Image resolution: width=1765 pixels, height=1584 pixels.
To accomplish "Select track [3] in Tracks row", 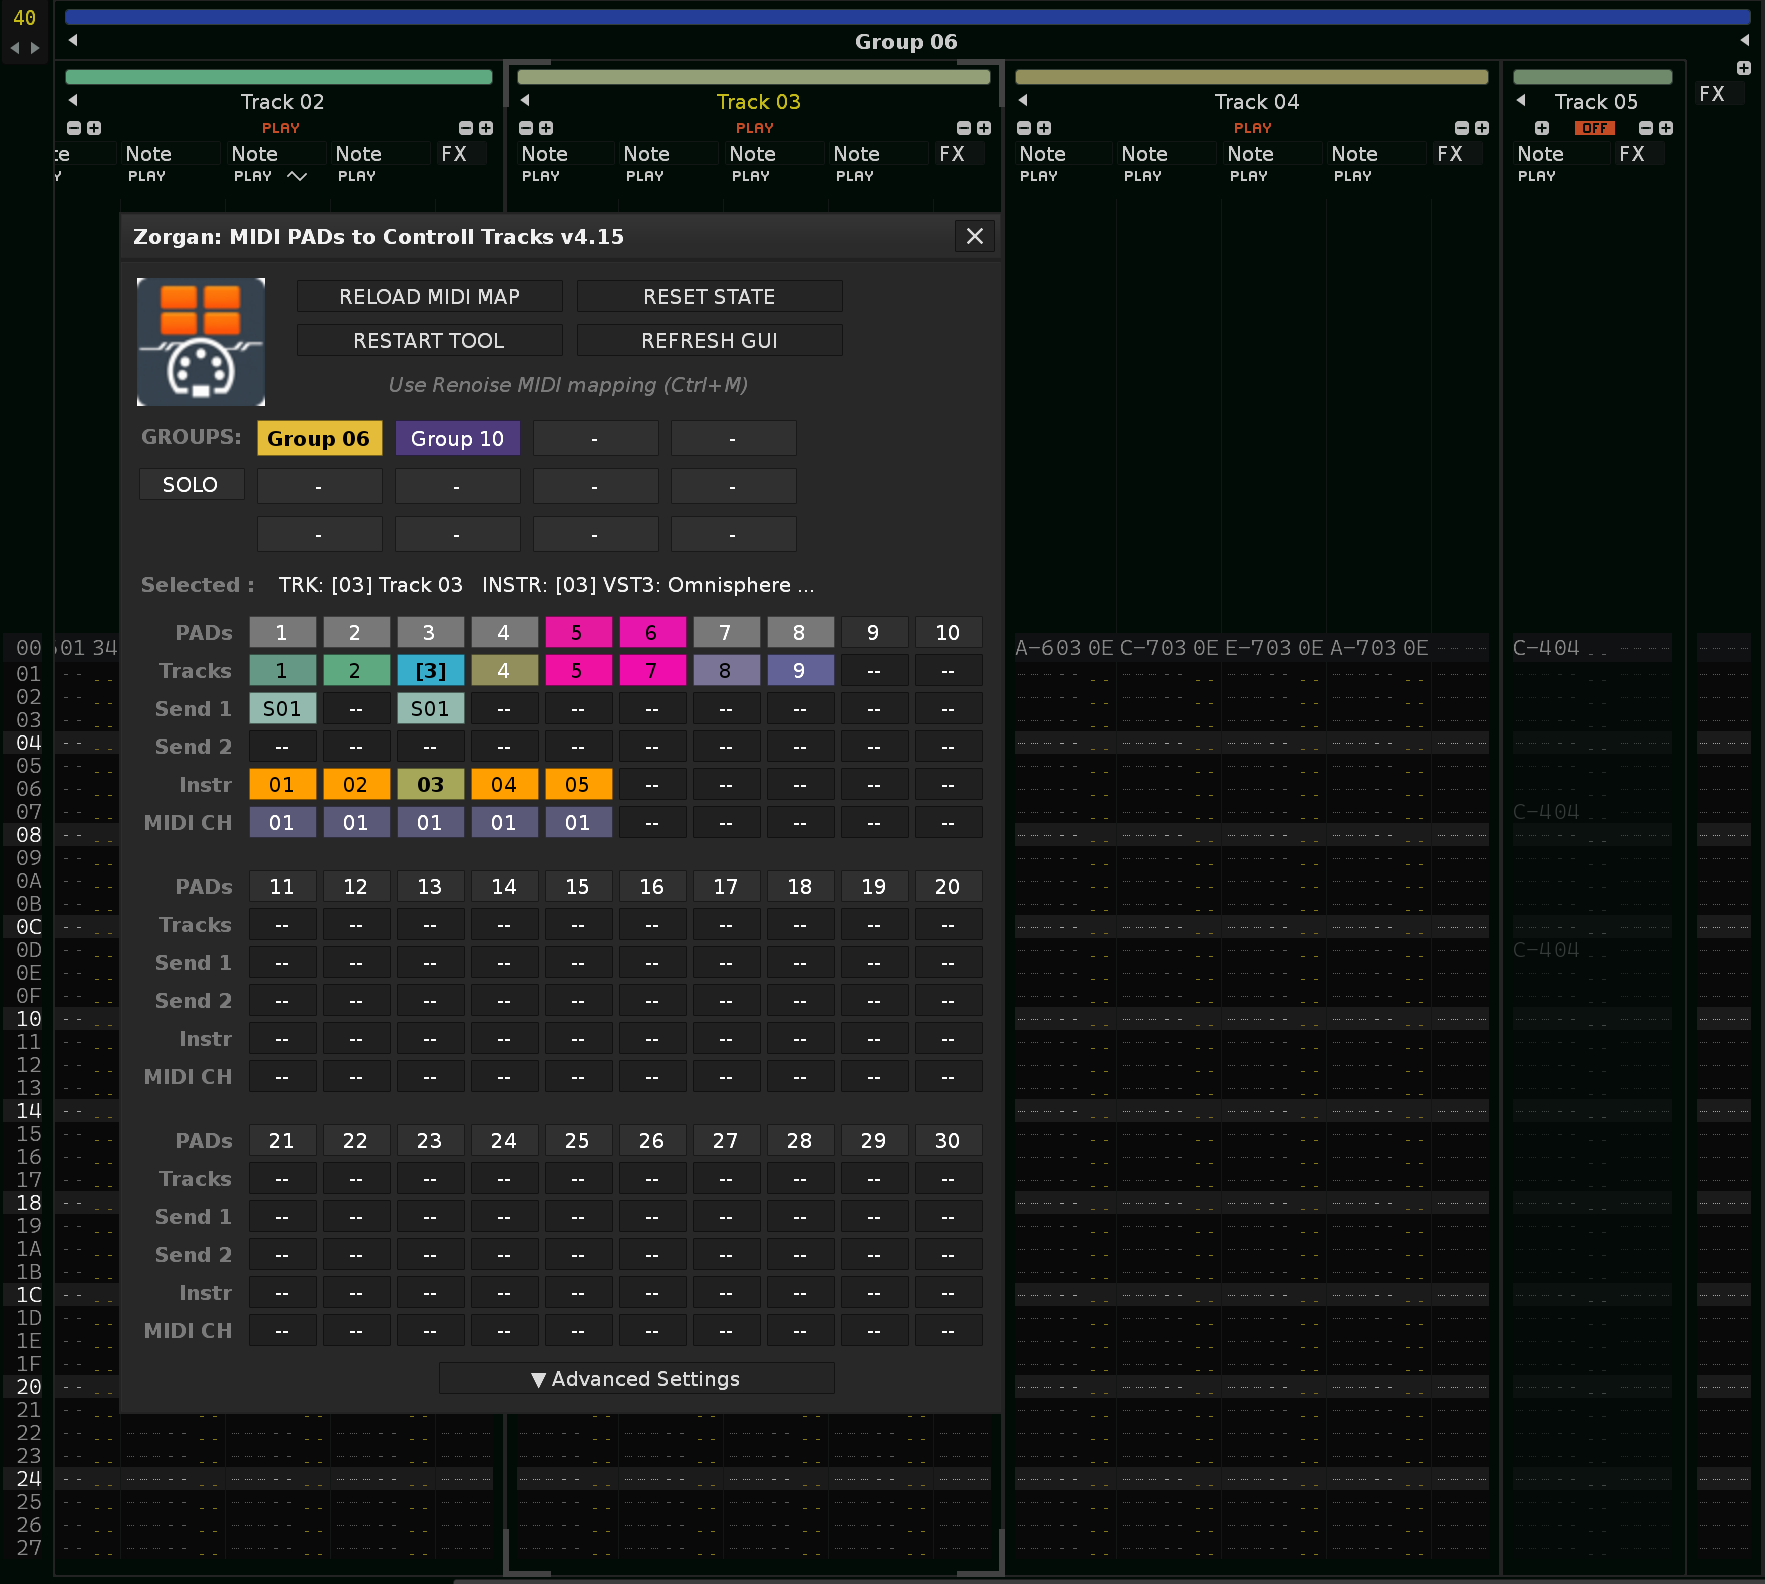I will pos(430,670).
